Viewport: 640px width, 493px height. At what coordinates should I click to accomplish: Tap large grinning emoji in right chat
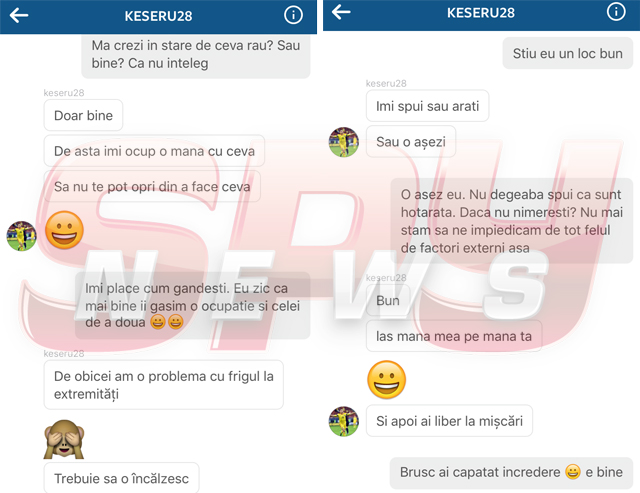387,380
